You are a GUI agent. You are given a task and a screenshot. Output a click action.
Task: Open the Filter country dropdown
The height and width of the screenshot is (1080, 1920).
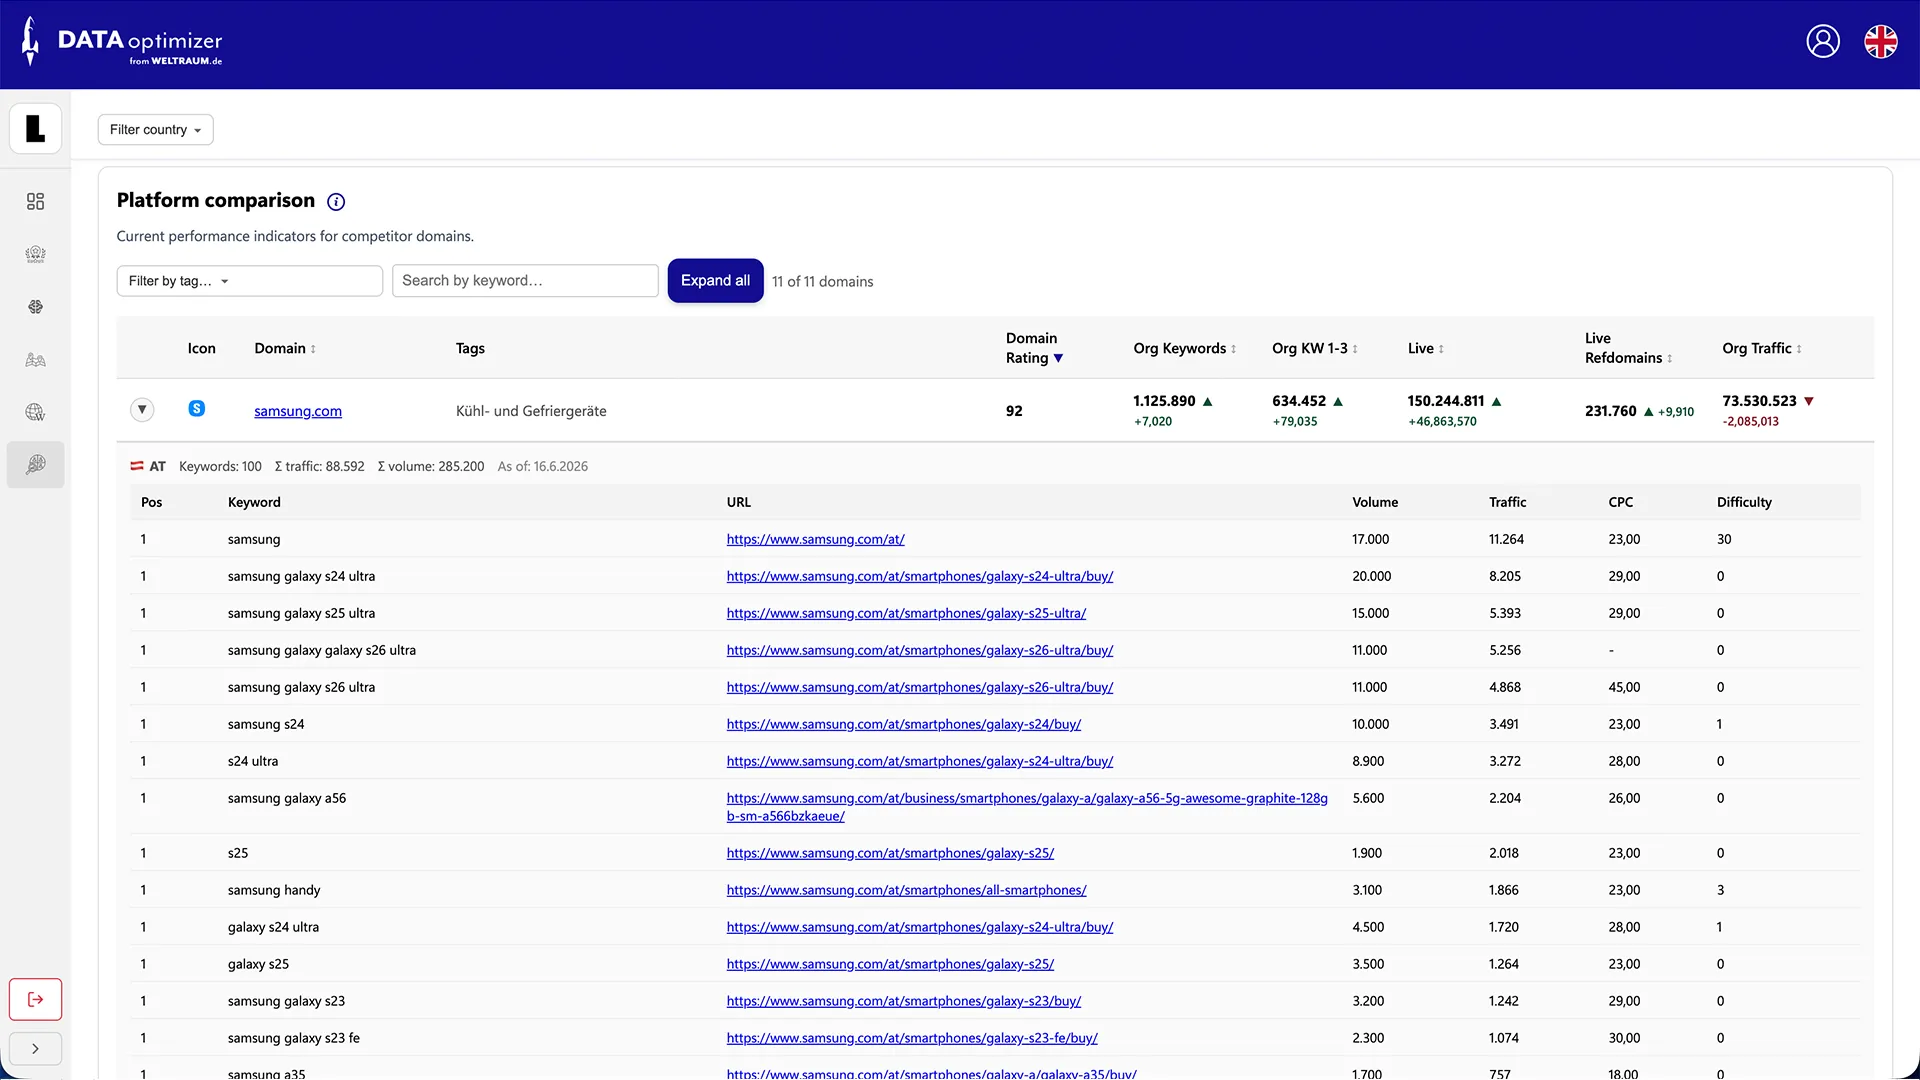click(x=155, y=130)
